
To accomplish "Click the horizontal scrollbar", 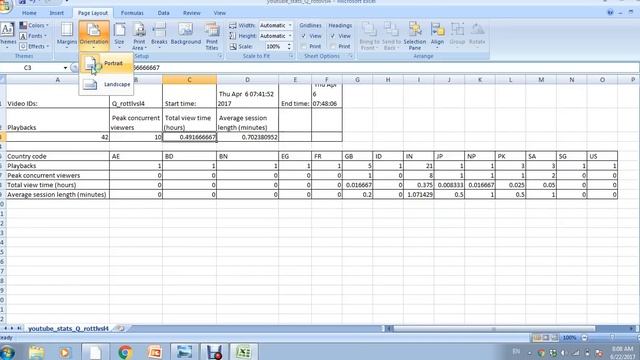I will coord(494,328).
